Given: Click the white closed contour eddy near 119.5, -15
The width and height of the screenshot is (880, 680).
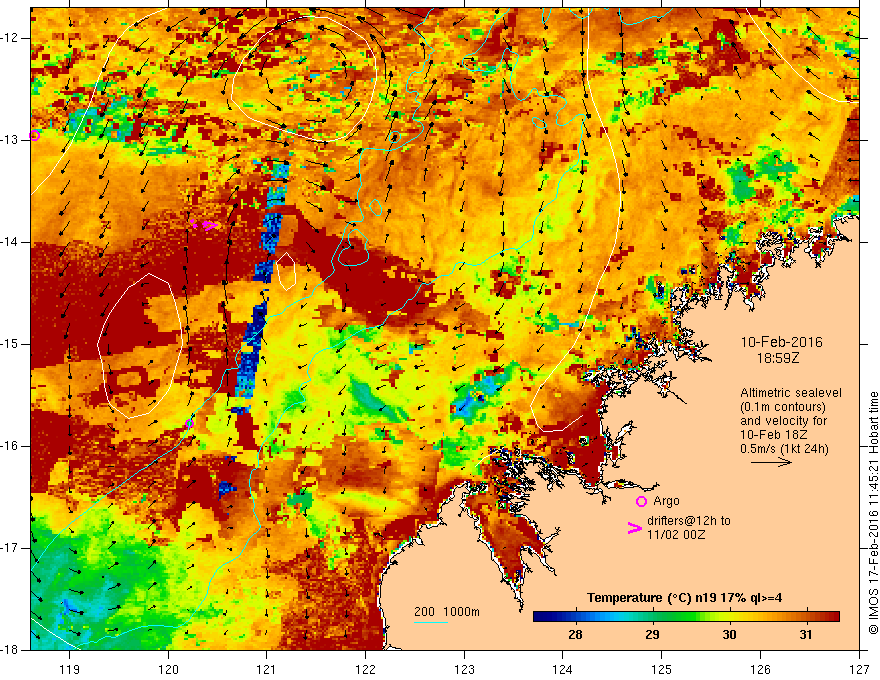Looking at the screenshot, I should [140, 346].
